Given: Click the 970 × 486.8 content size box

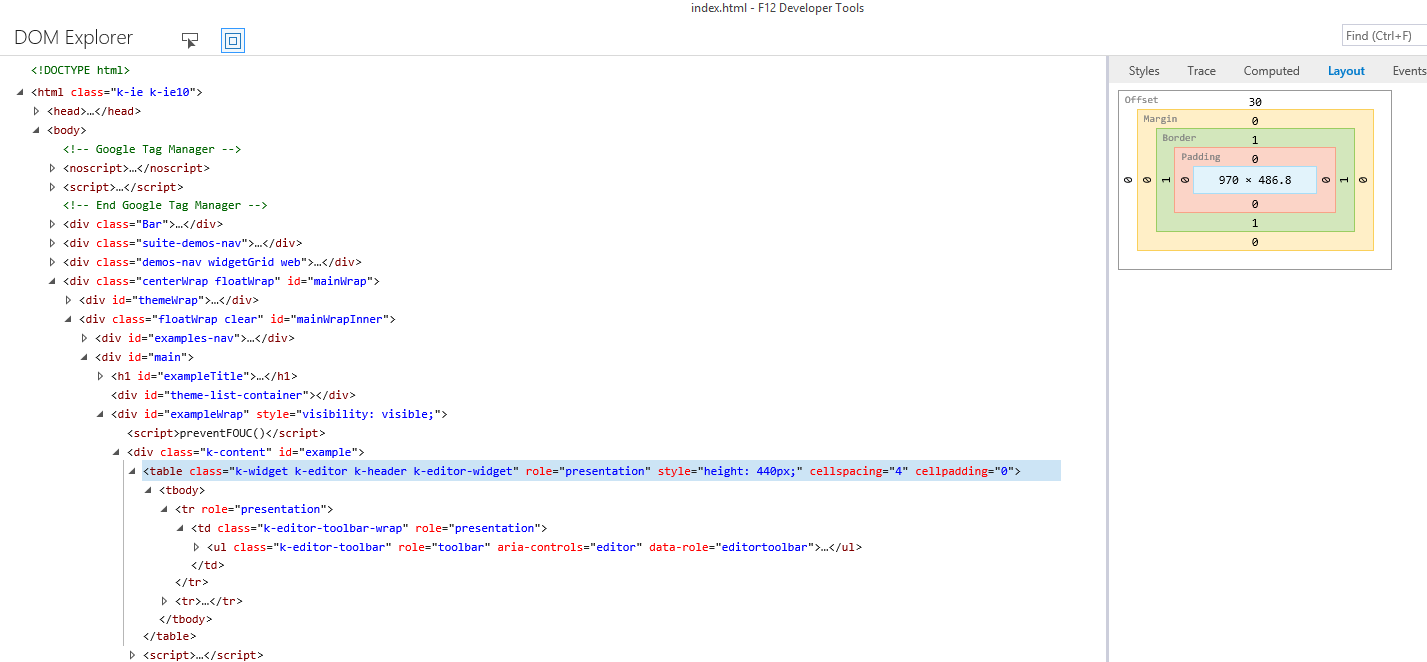Looking at the screenshot, I should 1255,180.
